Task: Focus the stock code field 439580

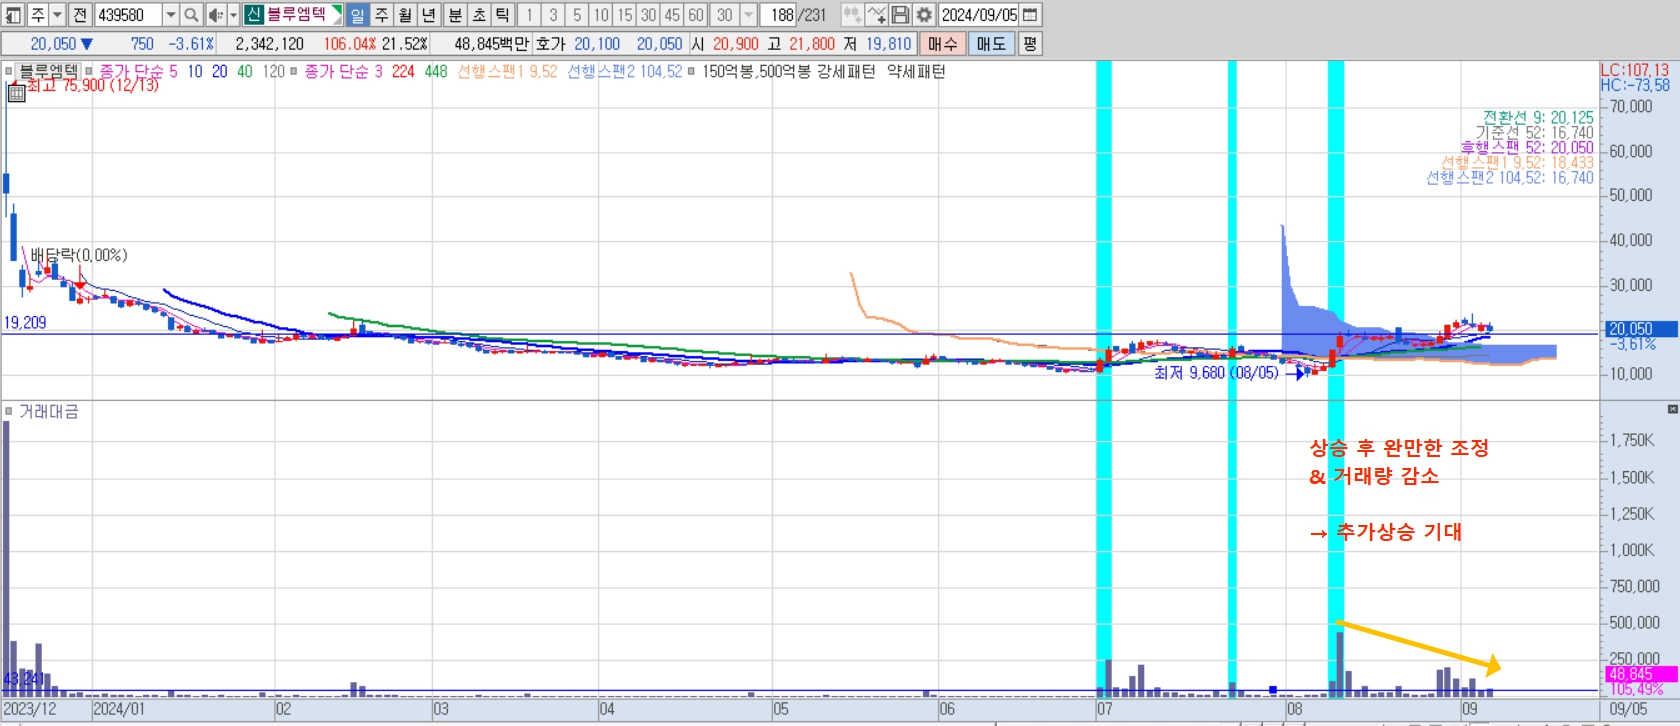Action: click(x=129, y=15)
